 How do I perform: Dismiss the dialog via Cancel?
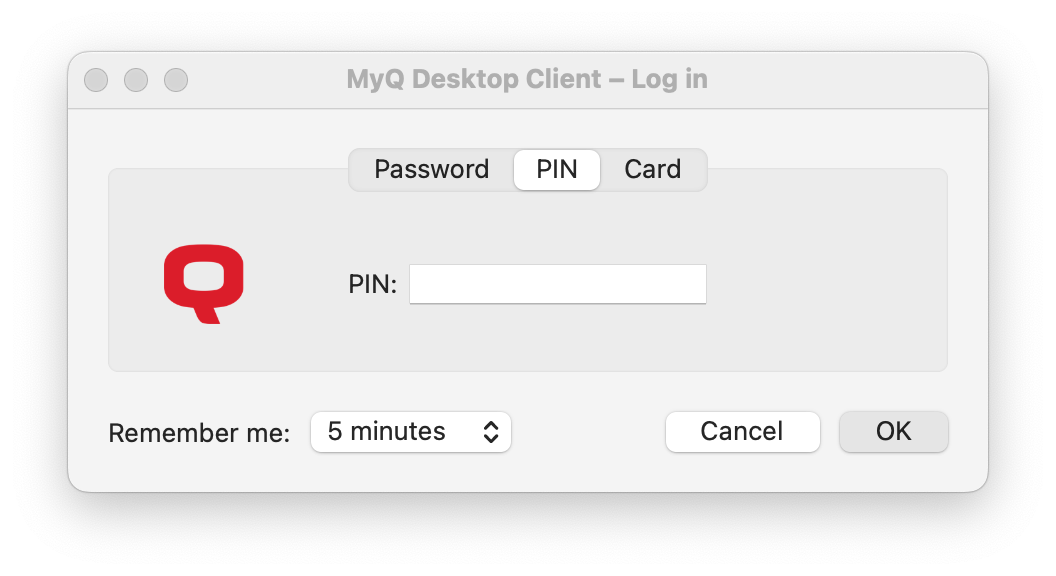742,431
